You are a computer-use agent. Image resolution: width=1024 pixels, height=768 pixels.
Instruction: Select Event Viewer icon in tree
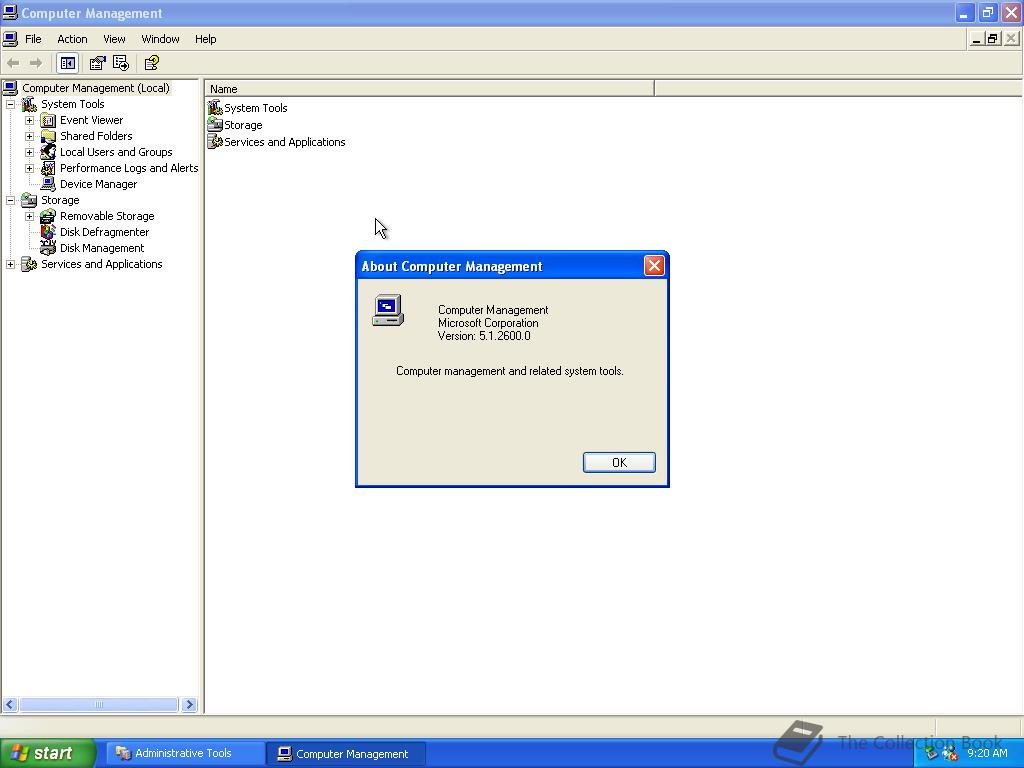point(48,120)
